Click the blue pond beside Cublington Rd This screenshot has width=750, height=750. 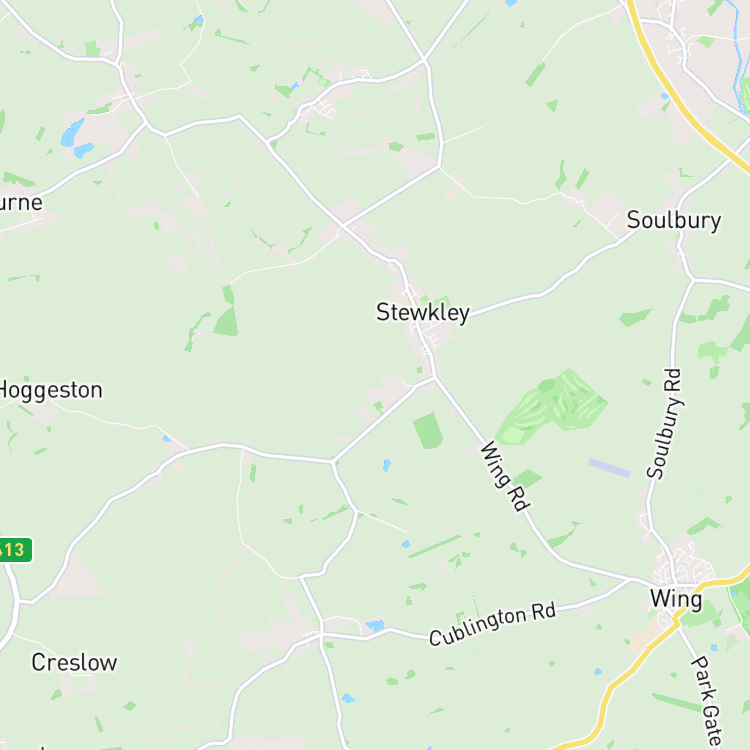point(375,625)
